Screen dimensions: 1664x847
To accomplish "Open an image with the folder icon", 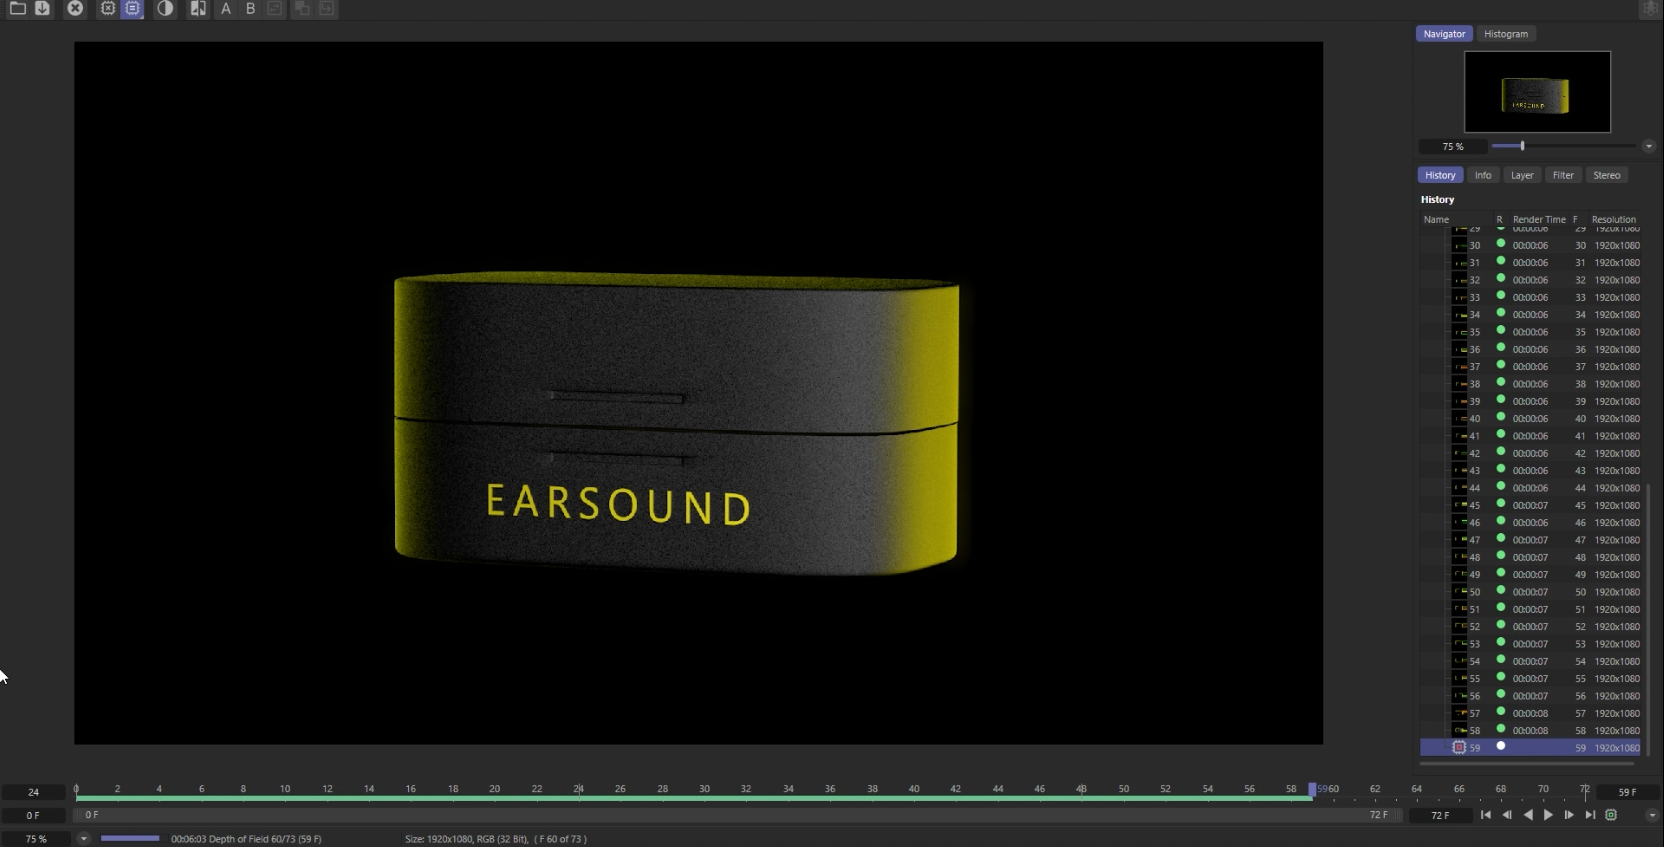I will [x=18, y=8].
